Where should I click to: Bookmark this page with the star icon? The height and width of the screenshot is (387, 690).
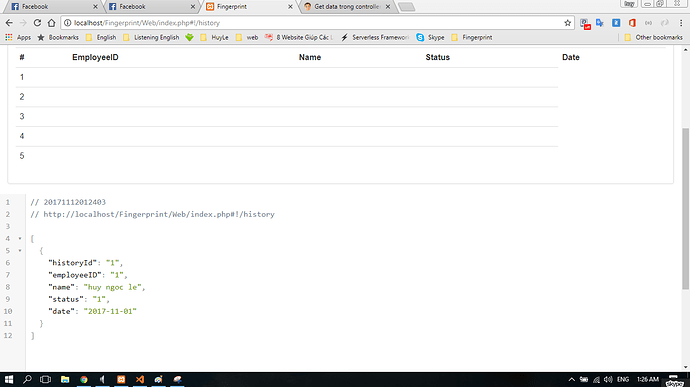click(x=568, y=23)
